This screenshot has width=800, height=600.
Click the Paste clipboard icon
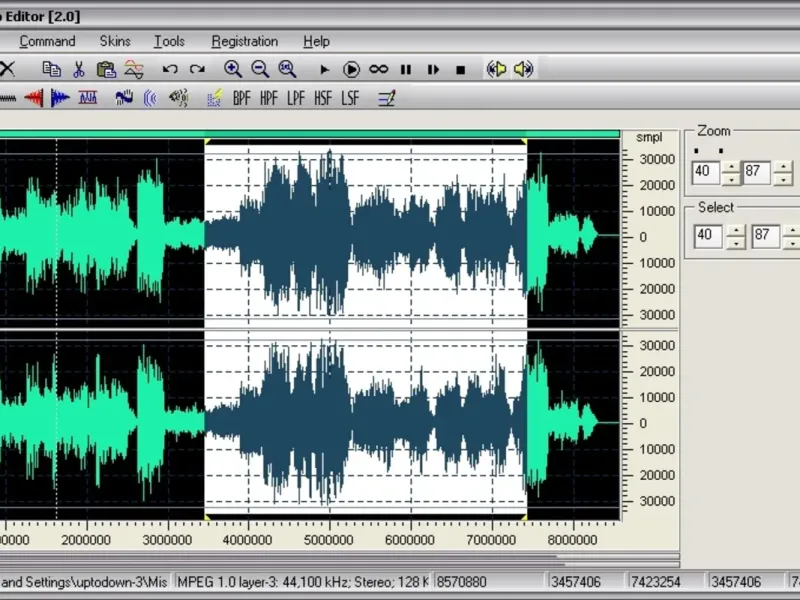(106, 69)
